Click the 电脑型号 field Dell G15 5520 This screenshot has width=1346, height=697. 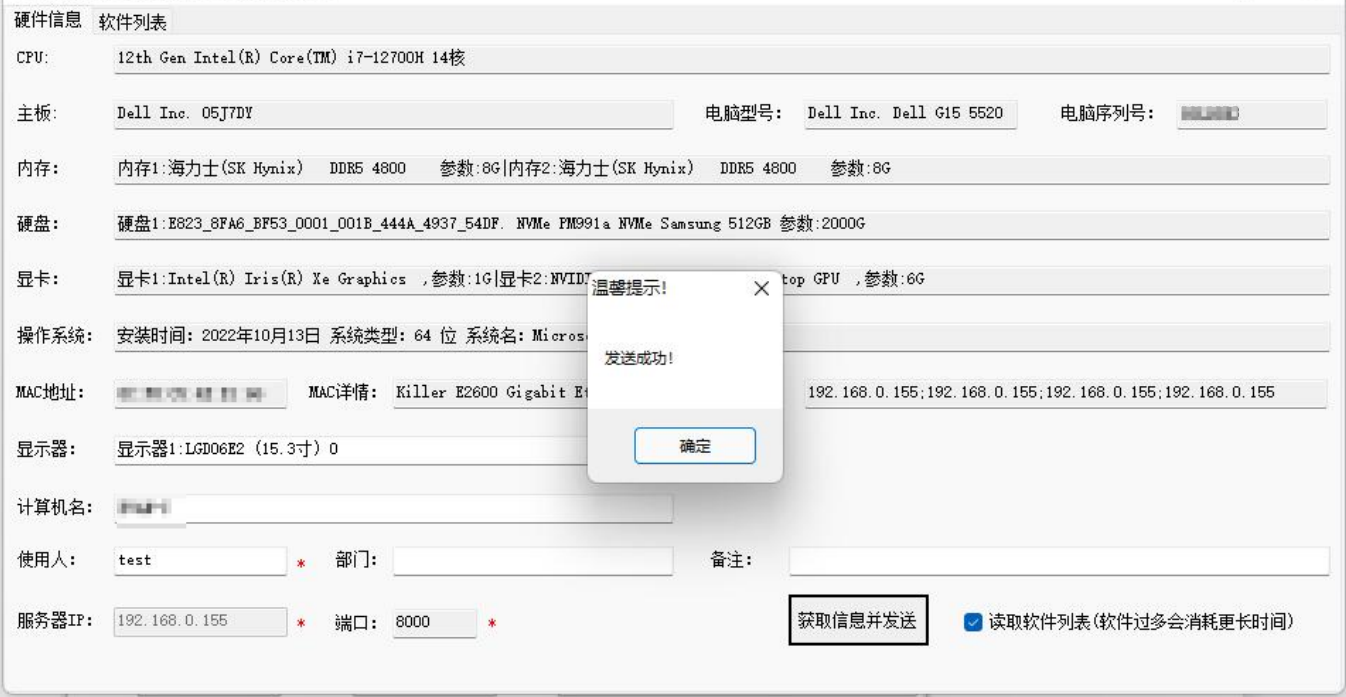[x=909, y=114]
